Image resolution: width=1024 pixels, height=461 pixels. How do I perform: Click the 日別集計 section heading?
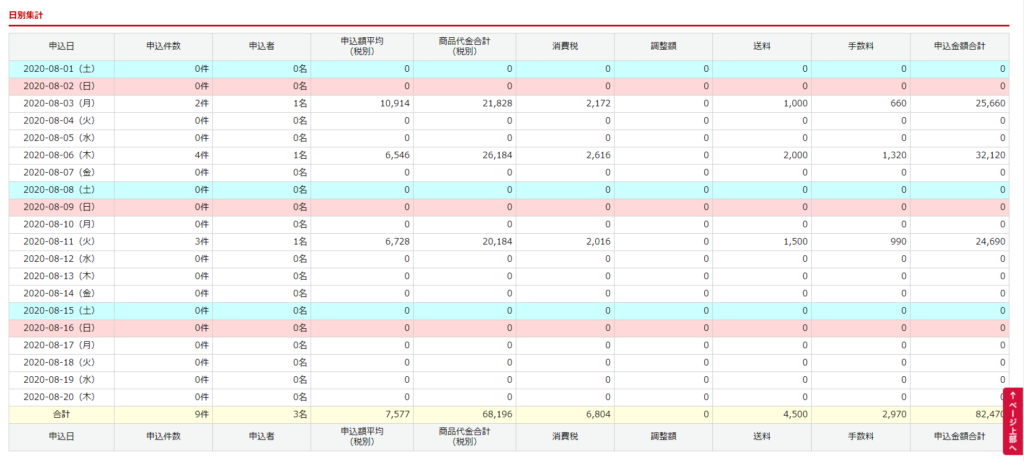click(26, 14)
